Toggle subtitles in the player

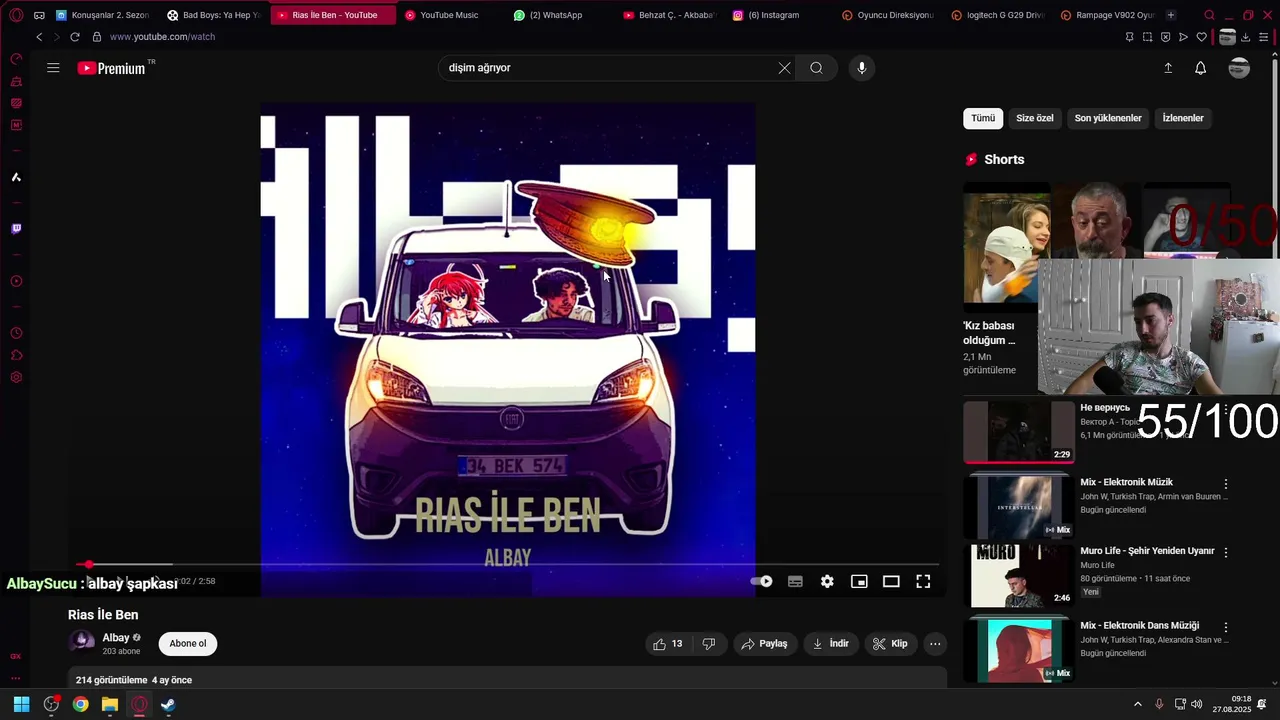coord(795,581)
